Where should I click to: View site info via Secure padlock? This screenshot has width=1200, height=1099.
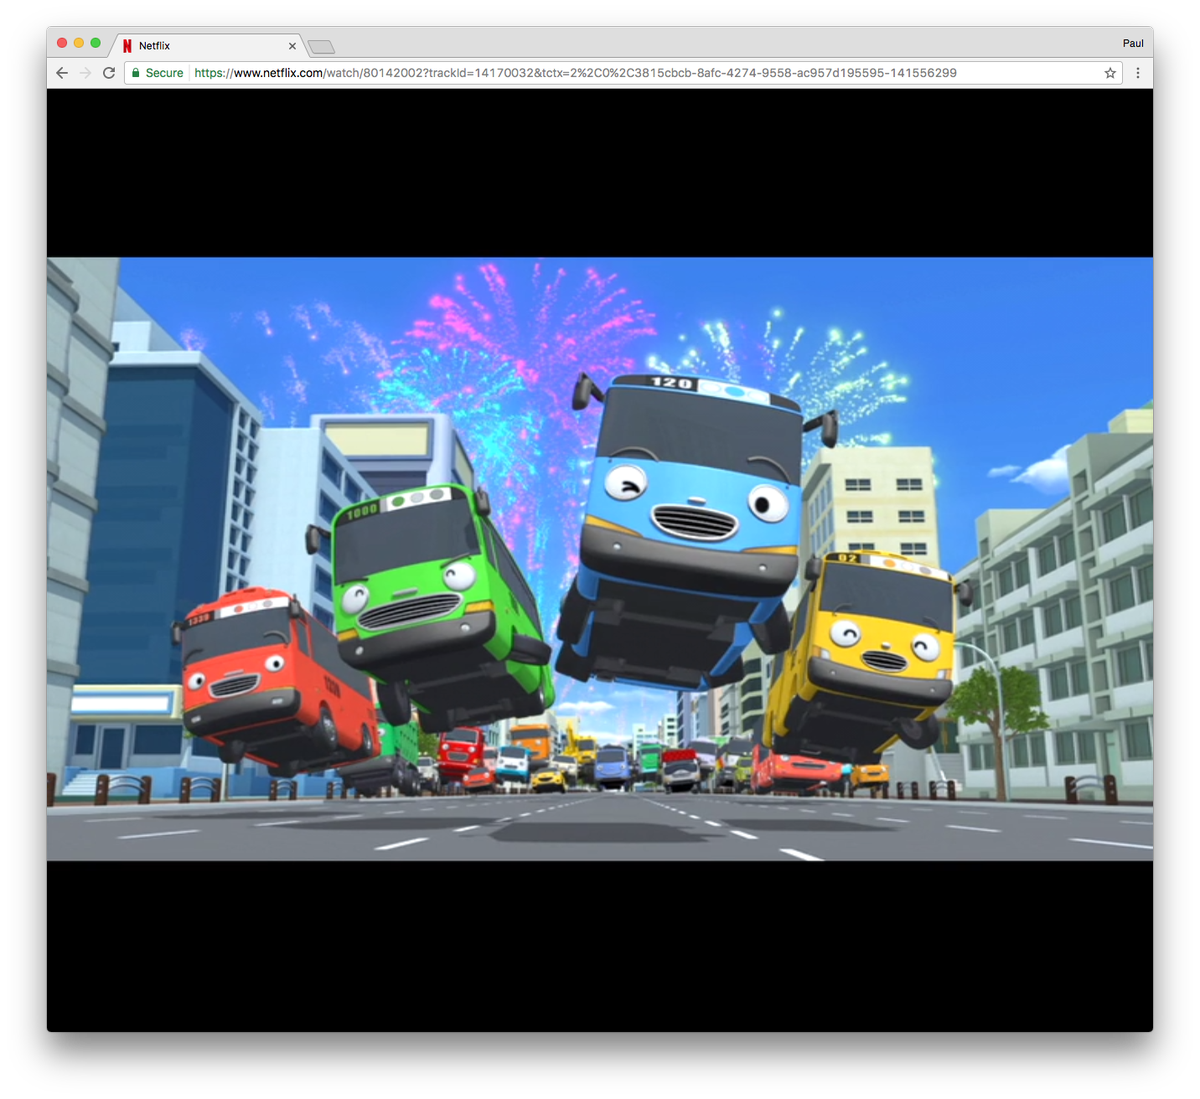click(x=157, y=73)
